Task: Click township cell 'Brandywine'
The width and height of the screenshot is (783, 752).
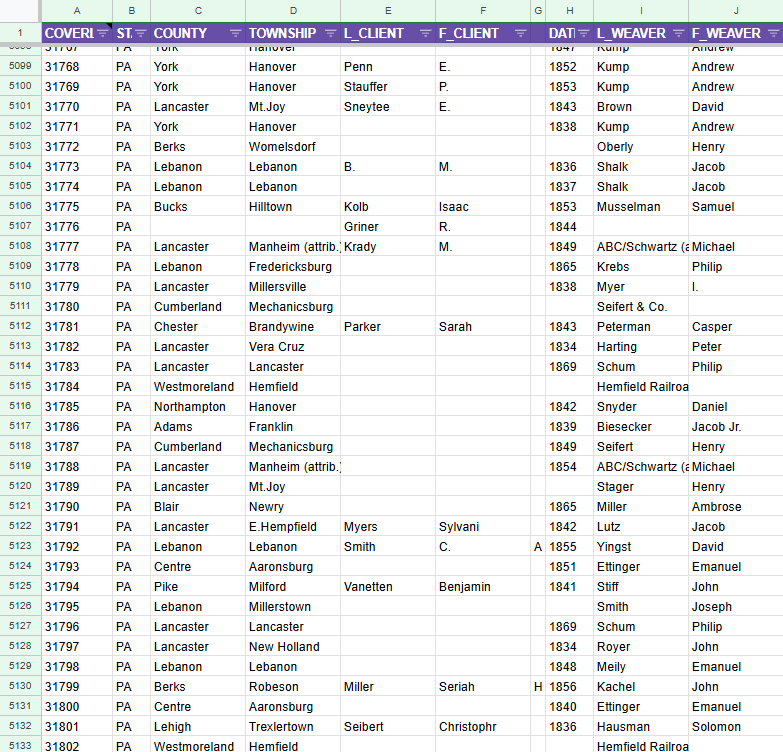Action: (x=293, y=327)
